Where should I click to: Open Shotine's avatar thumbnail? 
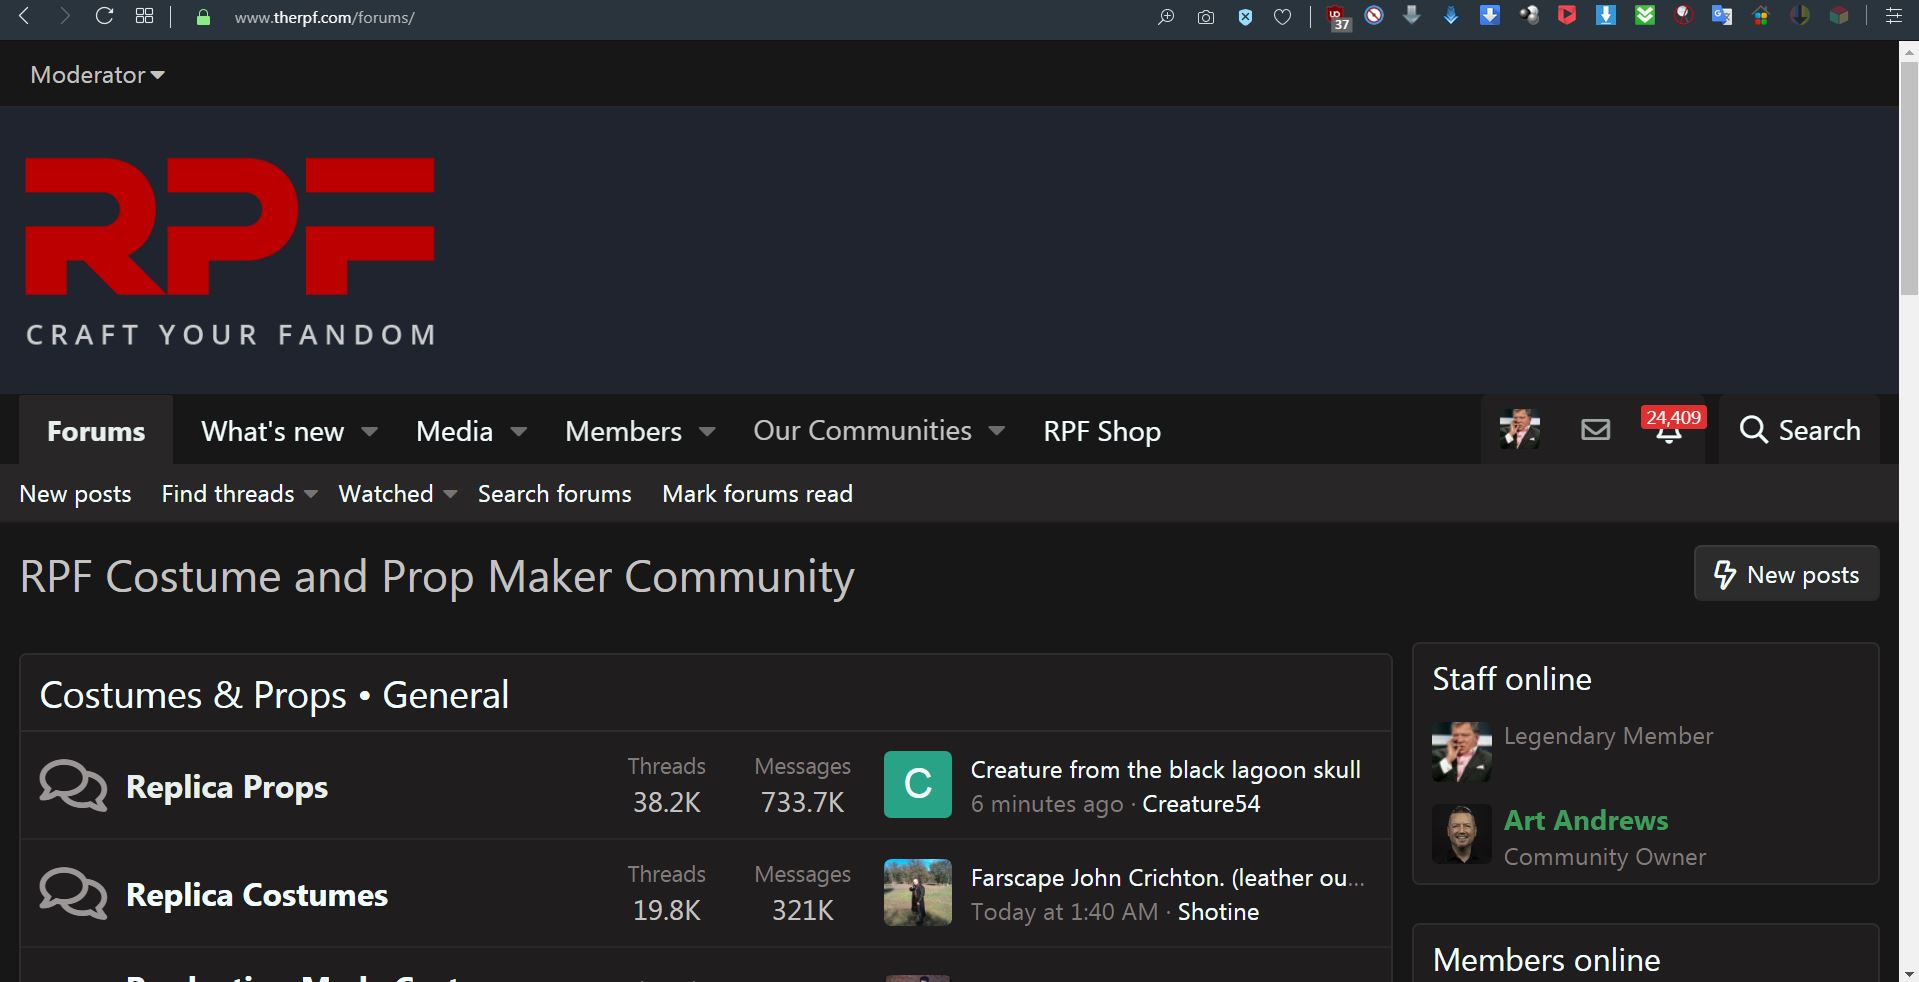(x=918, y=893)
